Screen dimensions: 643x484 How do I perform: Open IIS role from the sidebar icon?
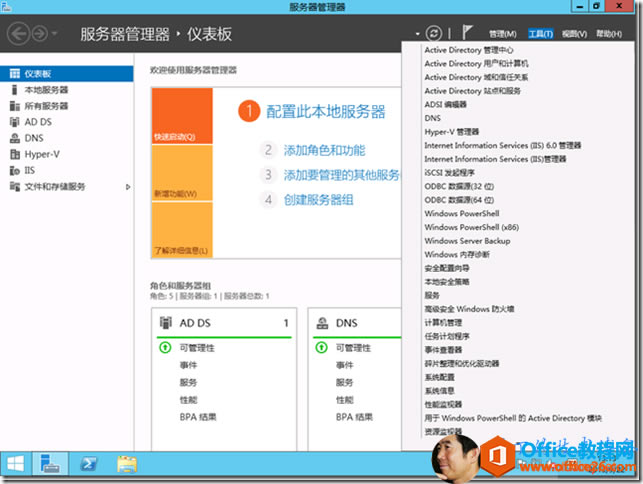point(15,171)
